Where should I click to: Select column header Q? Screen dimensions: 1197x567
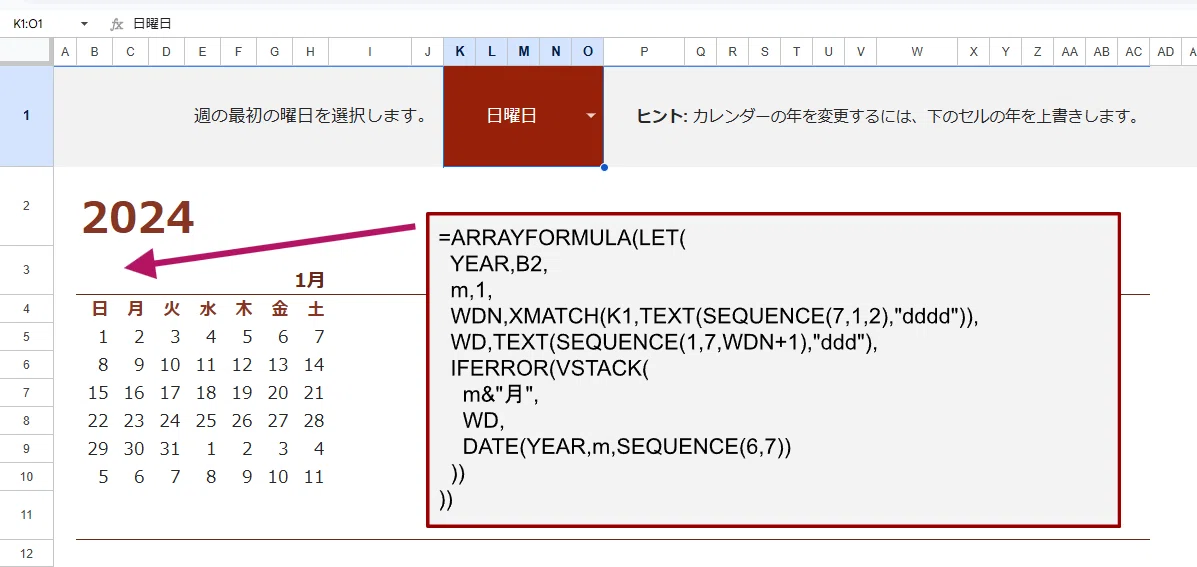coord(700,51)
